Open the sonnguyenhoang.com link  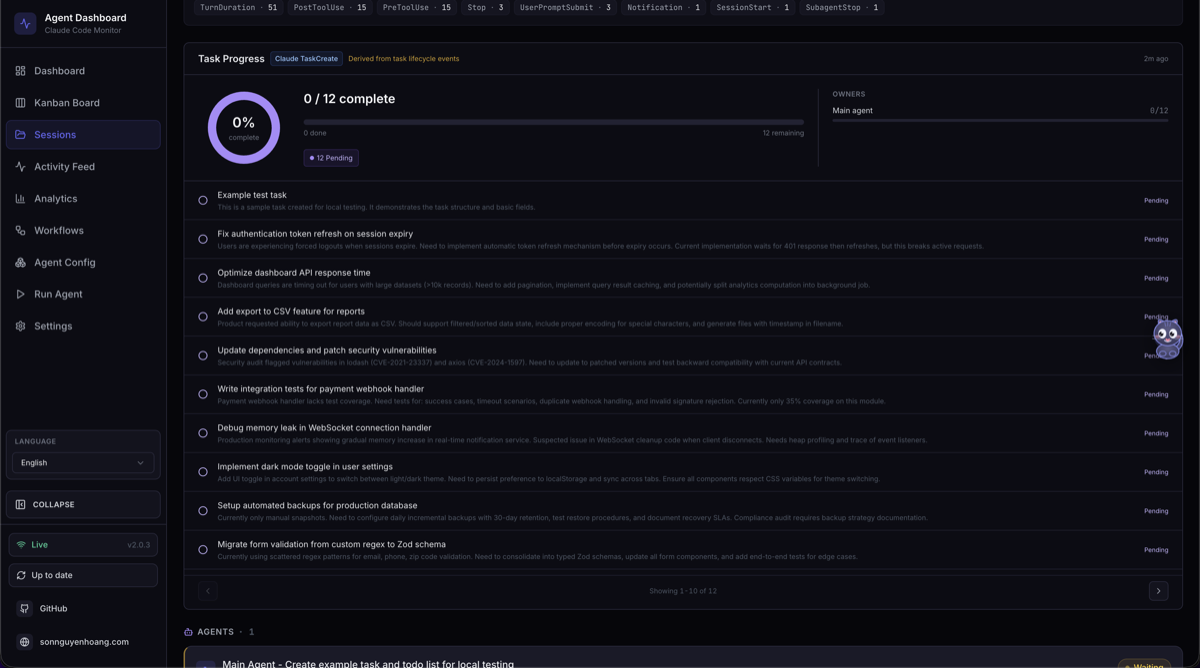pyautogui.click(x=83, y=642)
